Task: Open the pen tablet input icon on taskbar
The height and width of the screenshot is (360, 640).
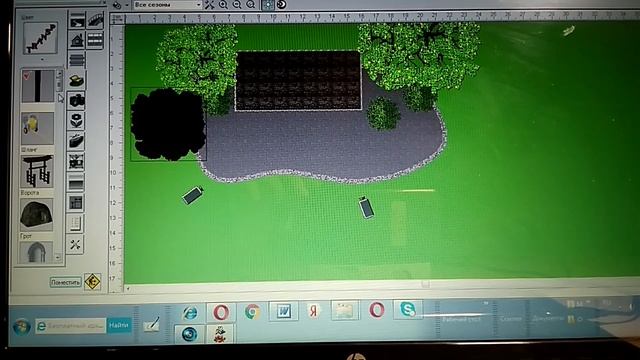Action: tap(151, 325)
